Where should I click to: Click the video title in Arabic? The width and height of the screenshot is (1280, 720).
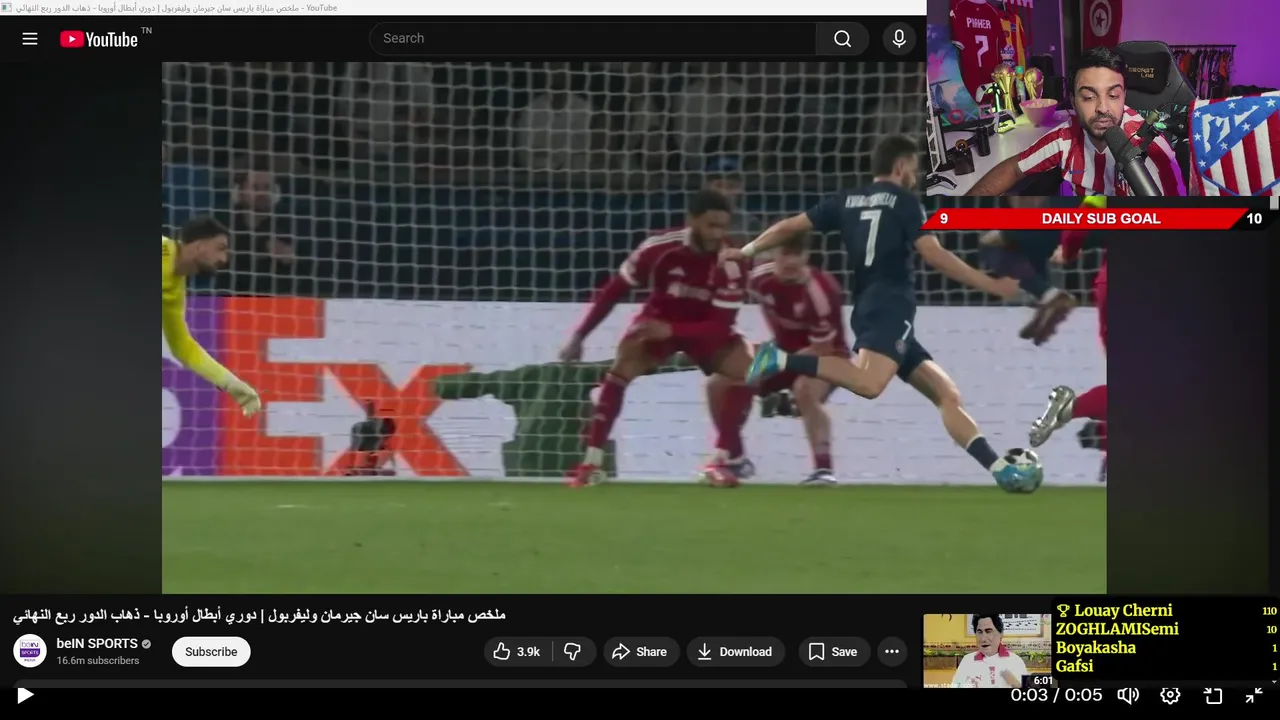point(259,615)
